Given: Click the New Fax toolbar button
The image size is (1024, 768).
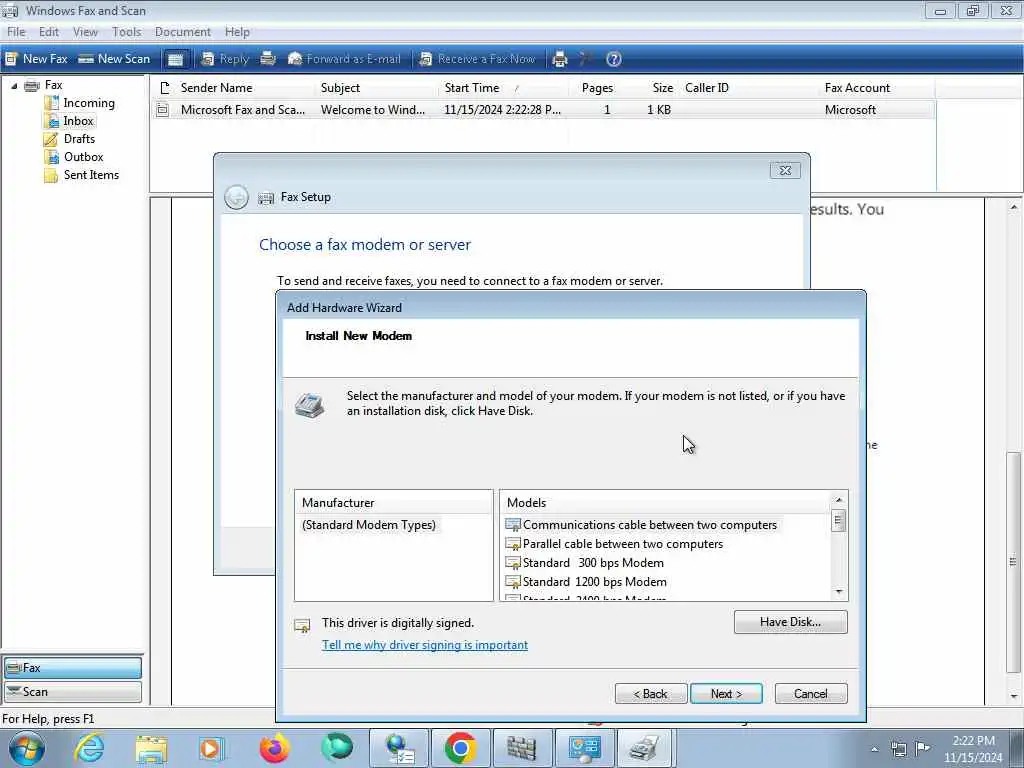Looking at the screenshot, I should 37,59.
